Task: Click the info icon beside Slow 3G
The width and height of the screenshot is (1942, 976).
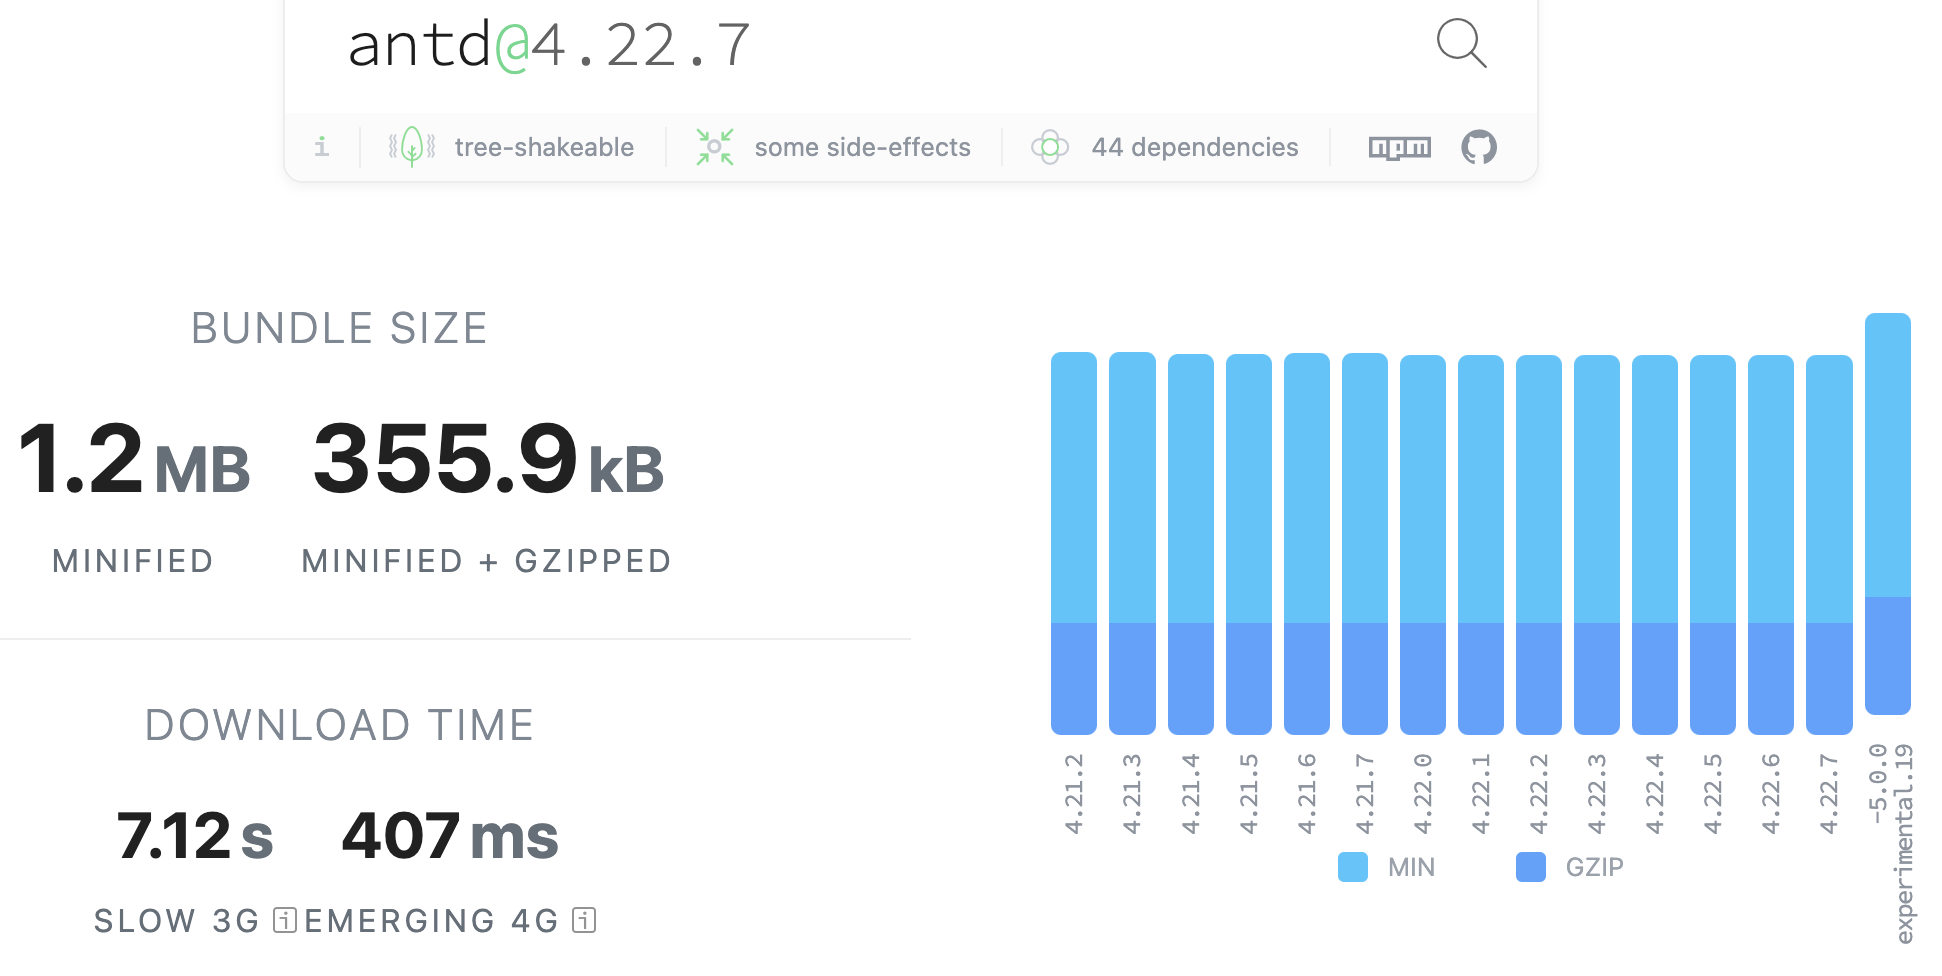Action: [285, 920]
